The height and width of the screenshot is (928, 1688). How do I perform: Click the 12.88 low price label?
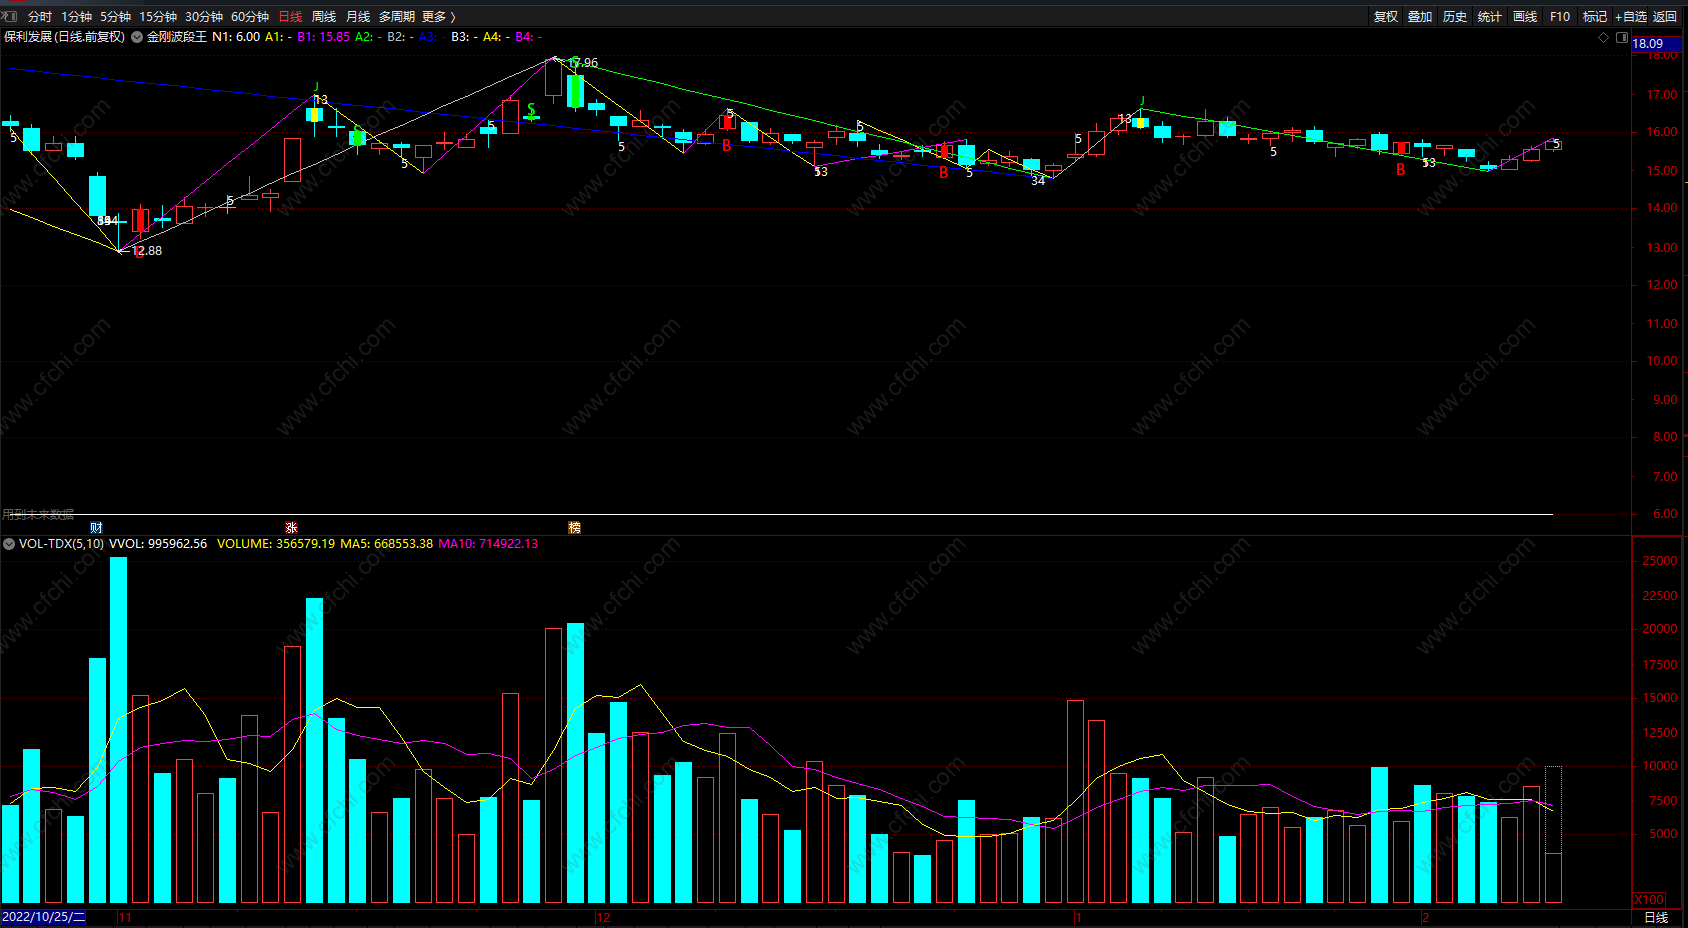pyautogui.click(x=147, y=251)
